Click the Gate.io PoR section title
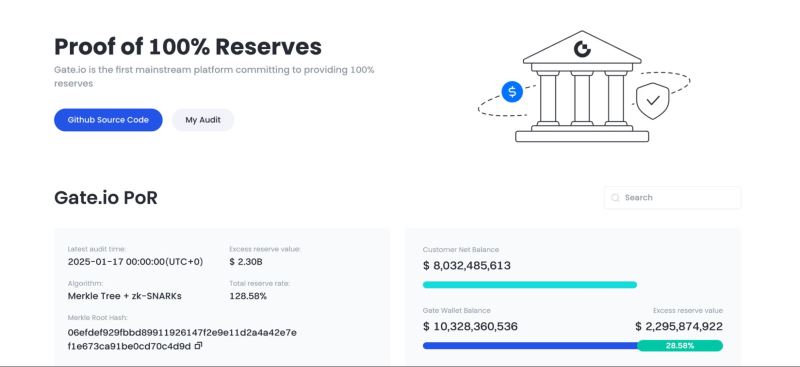The height and width of the screenshot is (367, 800). click(x=106, y=198)
